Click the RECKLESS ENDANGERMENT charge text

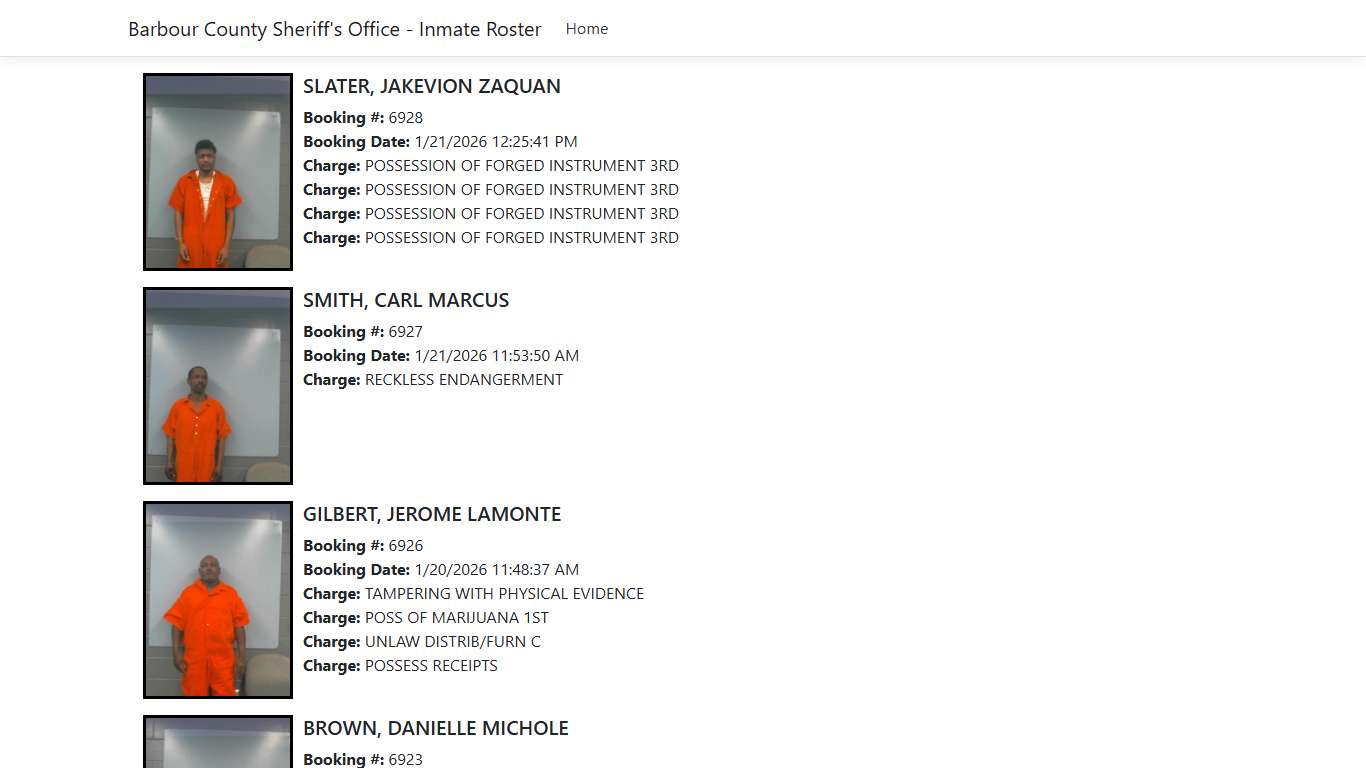pos(463,379)
